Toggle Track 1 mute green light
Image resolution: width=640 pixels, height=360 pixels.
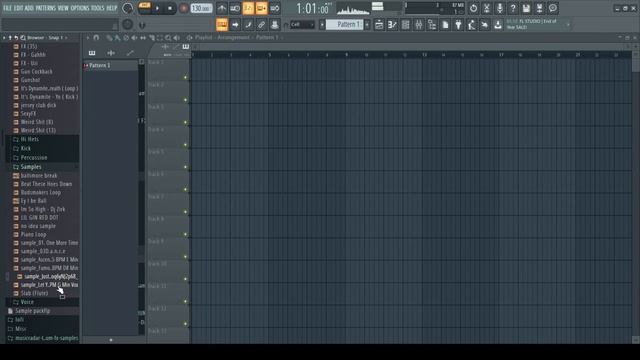tap(185, 77)
